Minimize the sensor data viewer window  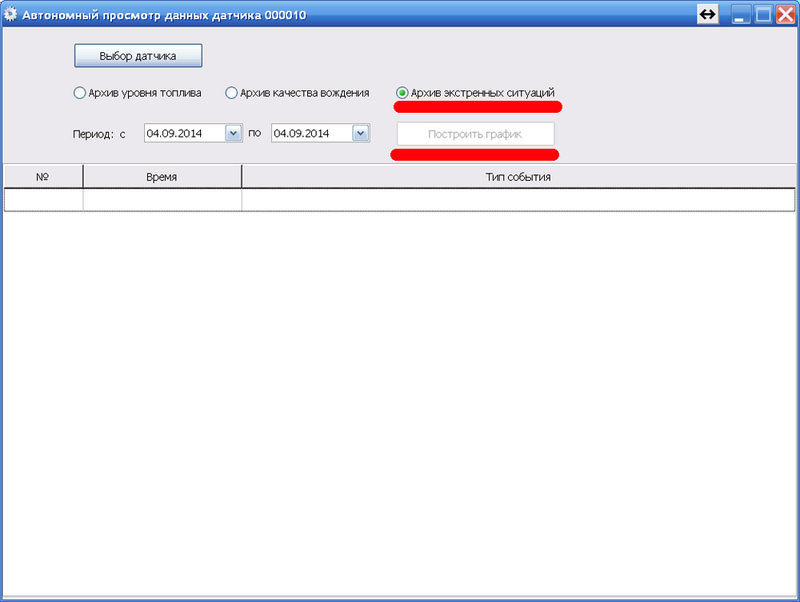click(740, 14)
